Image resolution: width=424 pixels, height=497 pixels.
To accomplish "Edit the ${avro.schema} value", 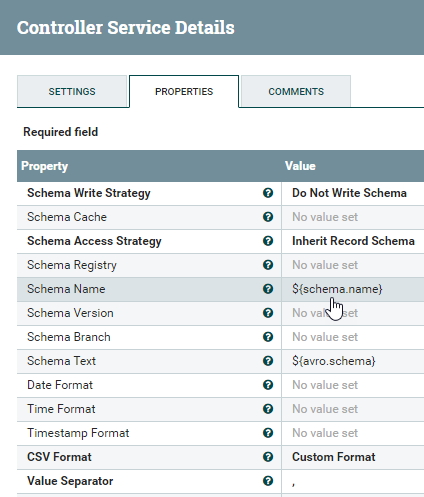I will click(x=334, y=361).
